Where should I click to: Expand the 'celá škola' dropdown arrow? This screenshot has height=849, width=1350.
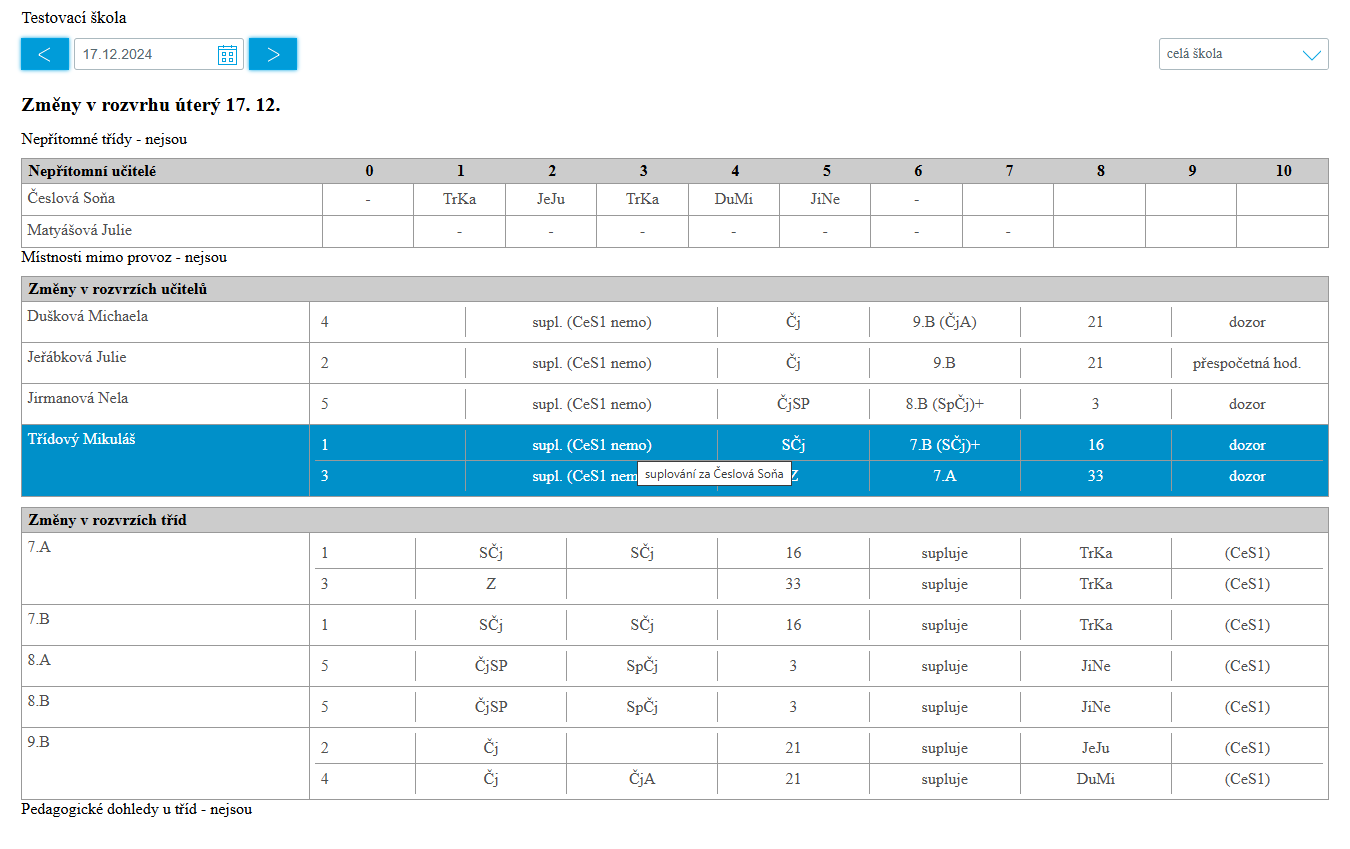[x=1312, y=55]
